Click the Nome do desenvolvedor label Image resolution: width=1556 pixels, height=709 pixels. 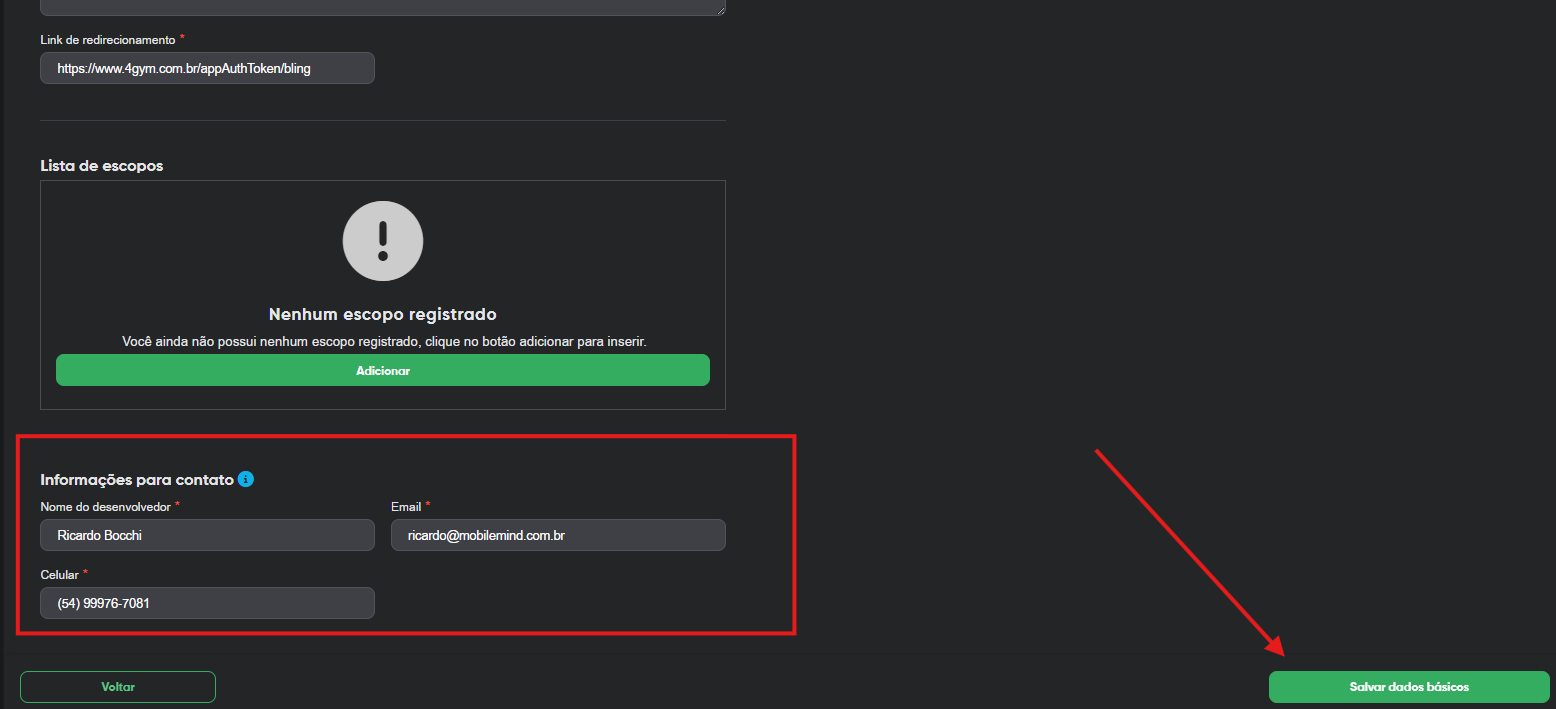pos(105,507)
